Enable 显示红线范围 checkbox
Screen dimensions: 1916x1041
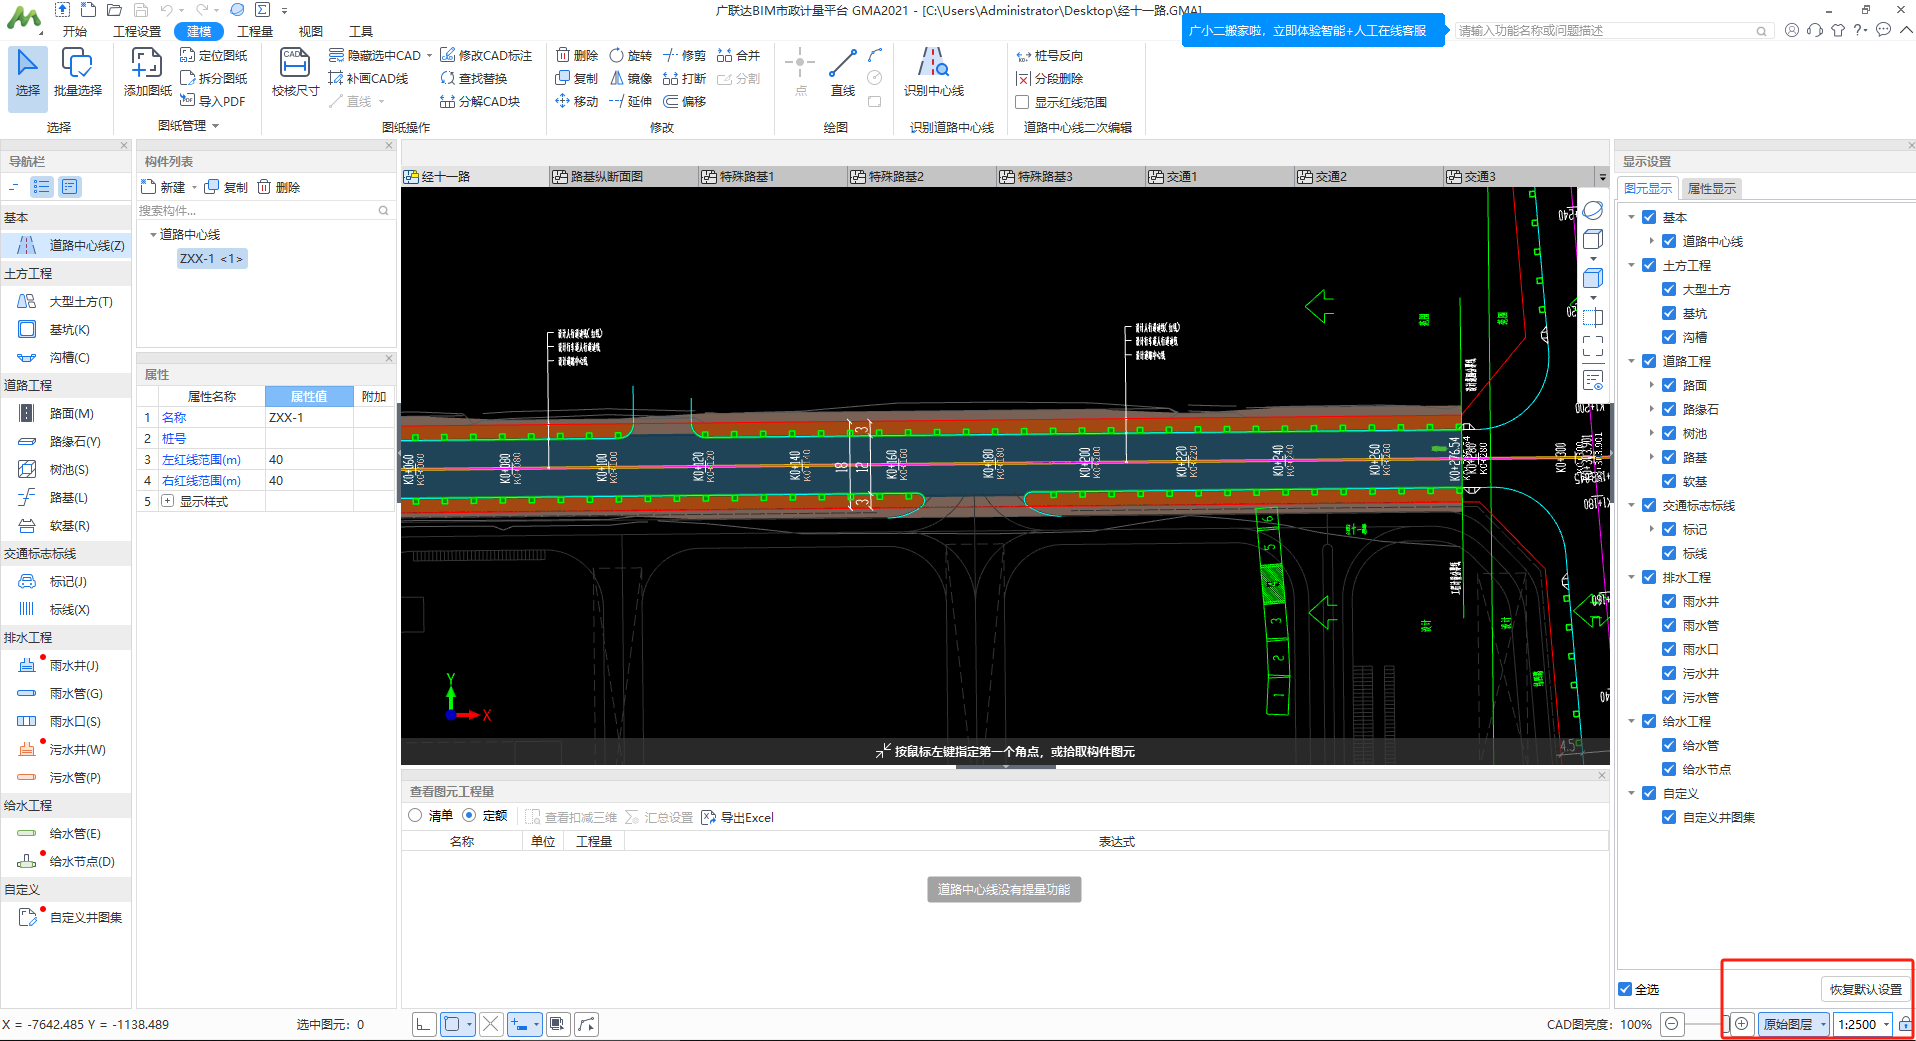point(1022,102)
